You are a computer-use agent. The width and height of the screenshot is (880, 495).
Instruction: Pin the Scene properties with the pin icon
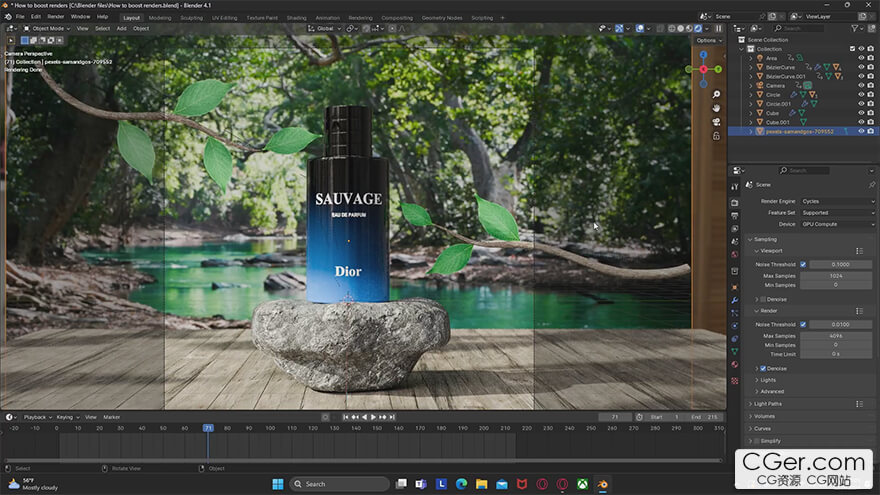pyautogui.click(x=872, y=185)
